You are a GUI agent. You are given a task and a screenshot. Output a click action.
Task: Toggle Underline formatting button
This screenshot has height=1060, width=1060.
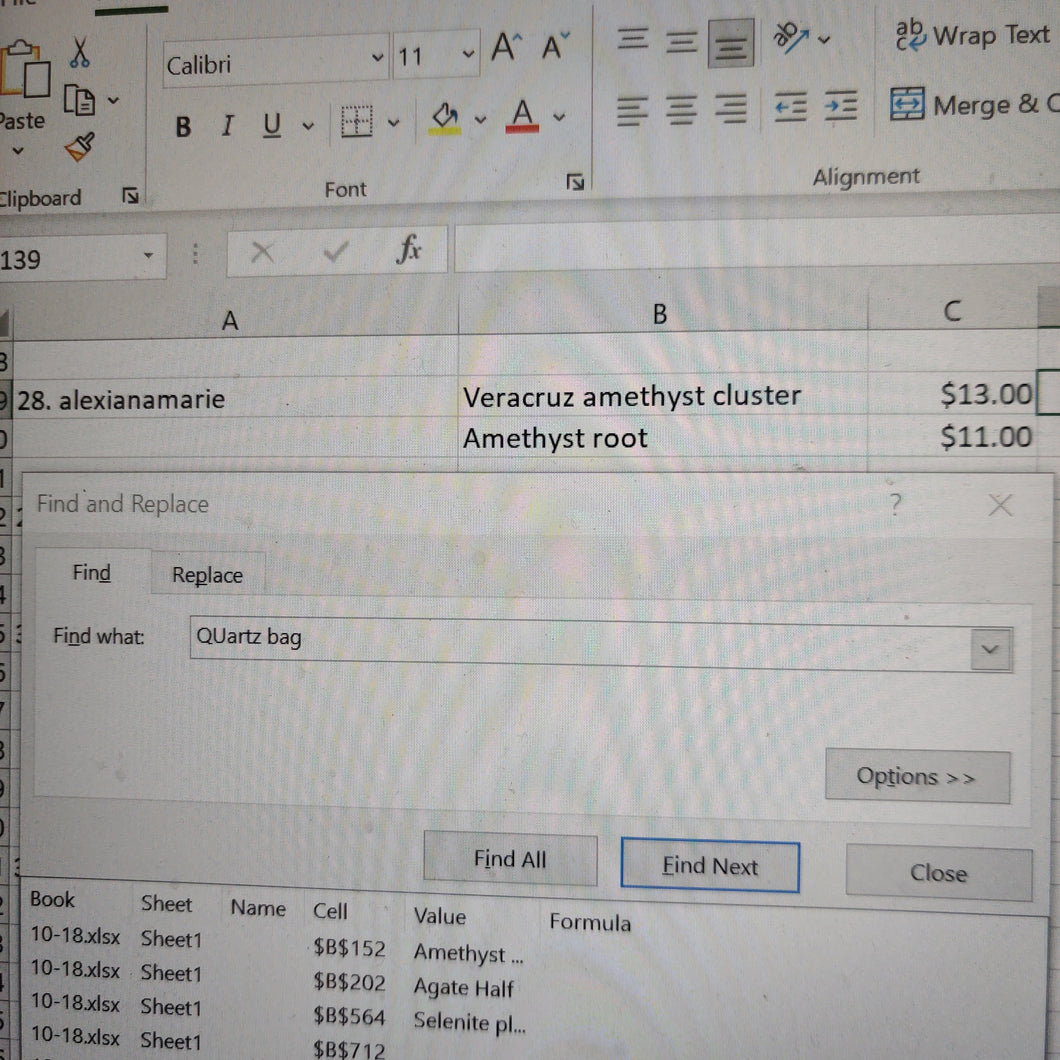coord(272,125)
